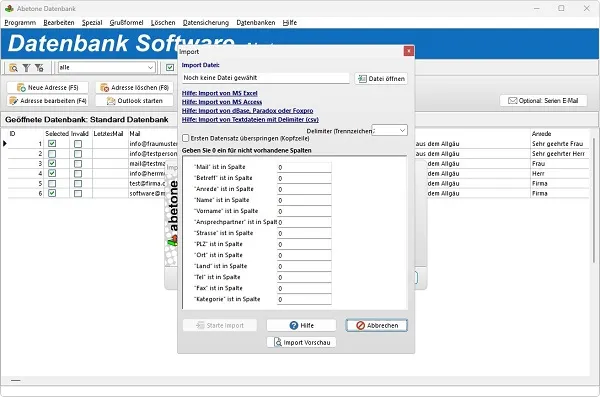Click the "Betreff" ist in Spalte field

pos(304,178)
